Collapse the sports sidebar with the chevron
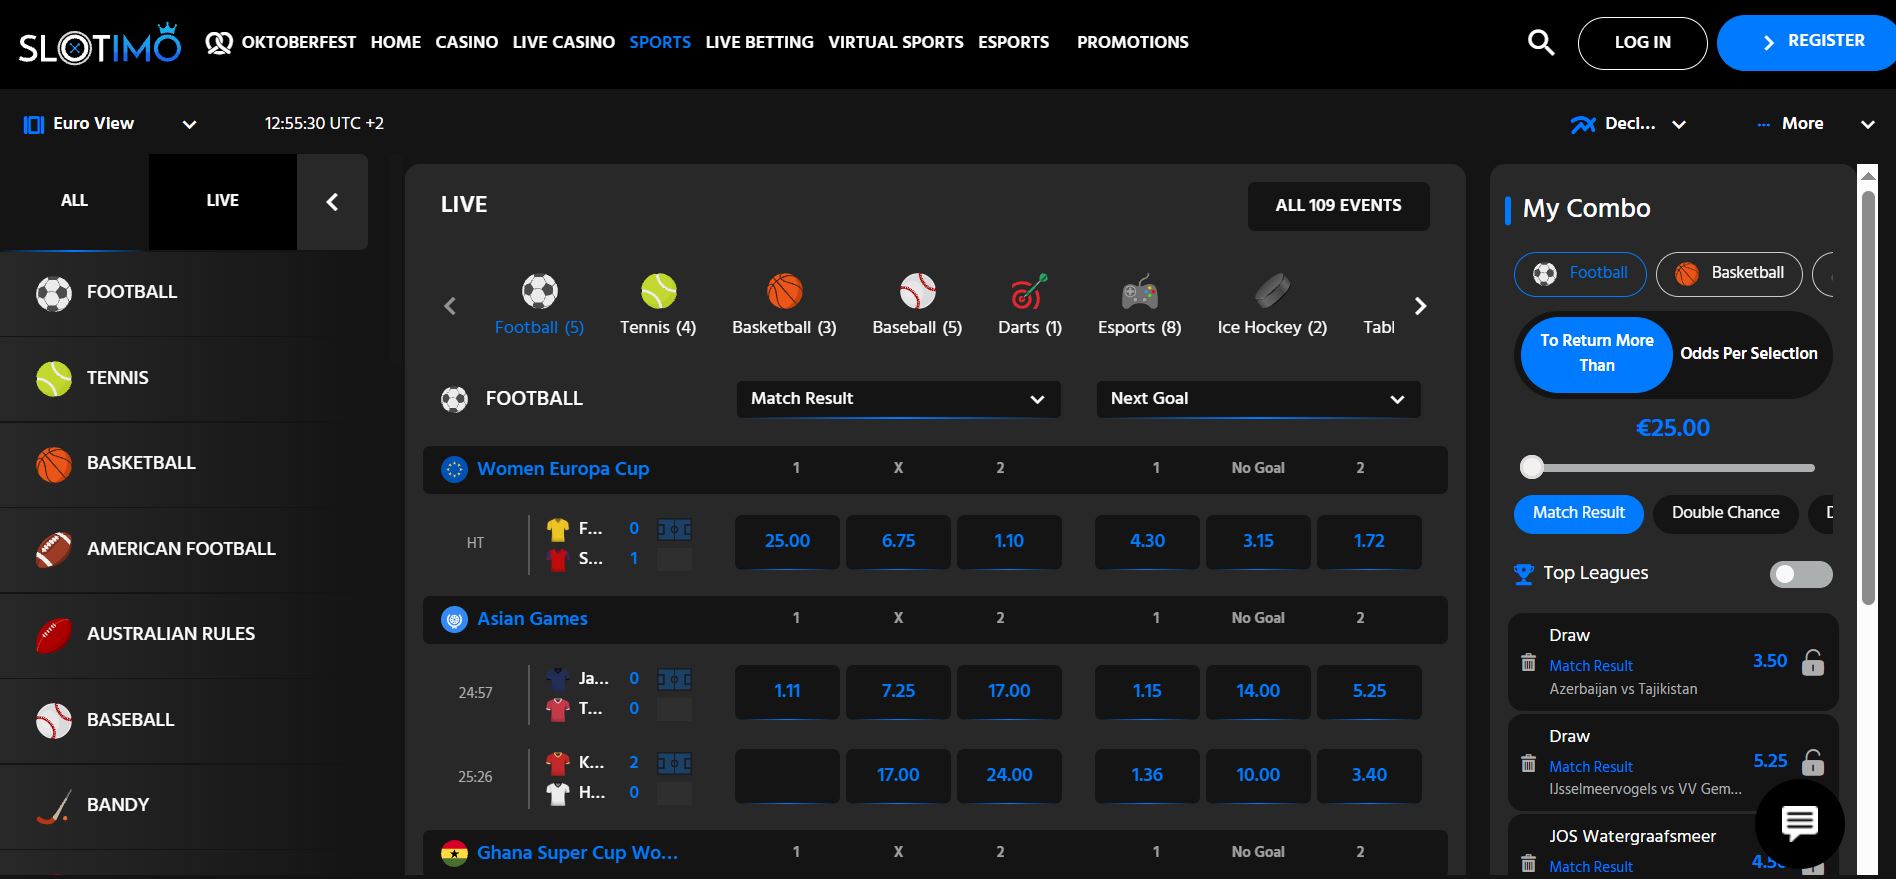 [x=332, y=202]
